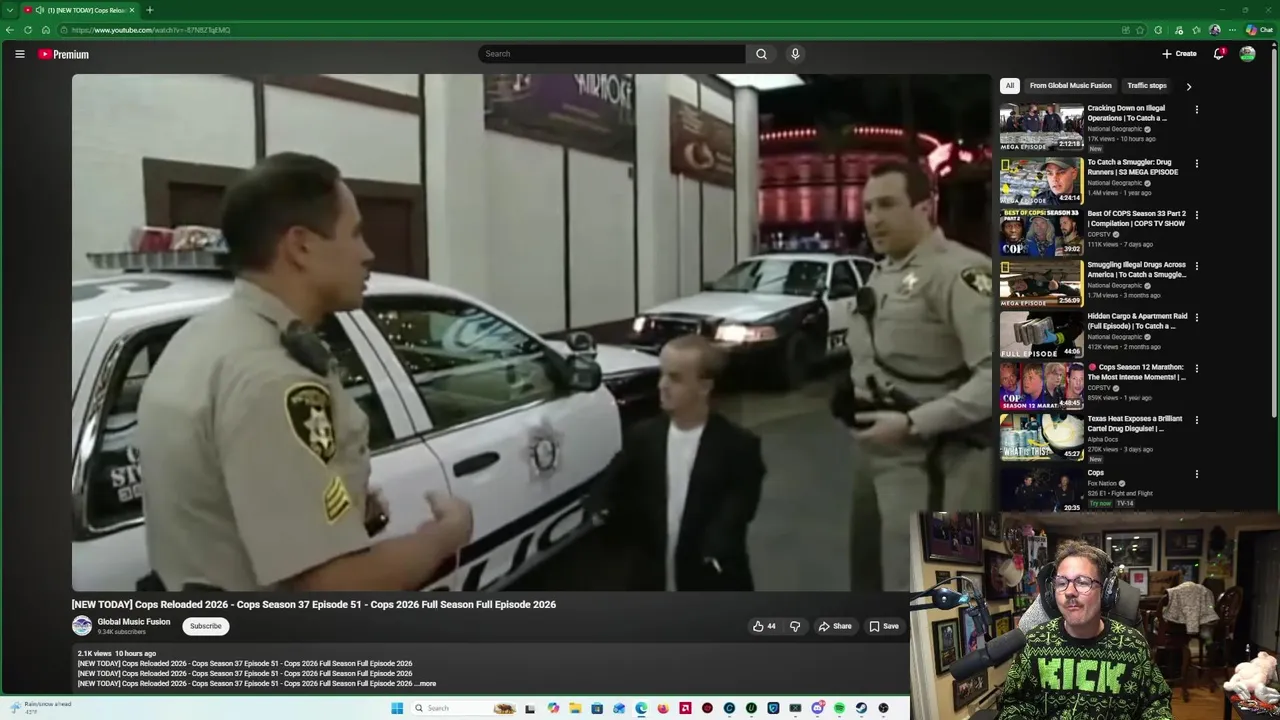Add page to favorites star icon
Image resolution: width=1280 pixels, height=720 pixels.
[x=1140, y=30]
